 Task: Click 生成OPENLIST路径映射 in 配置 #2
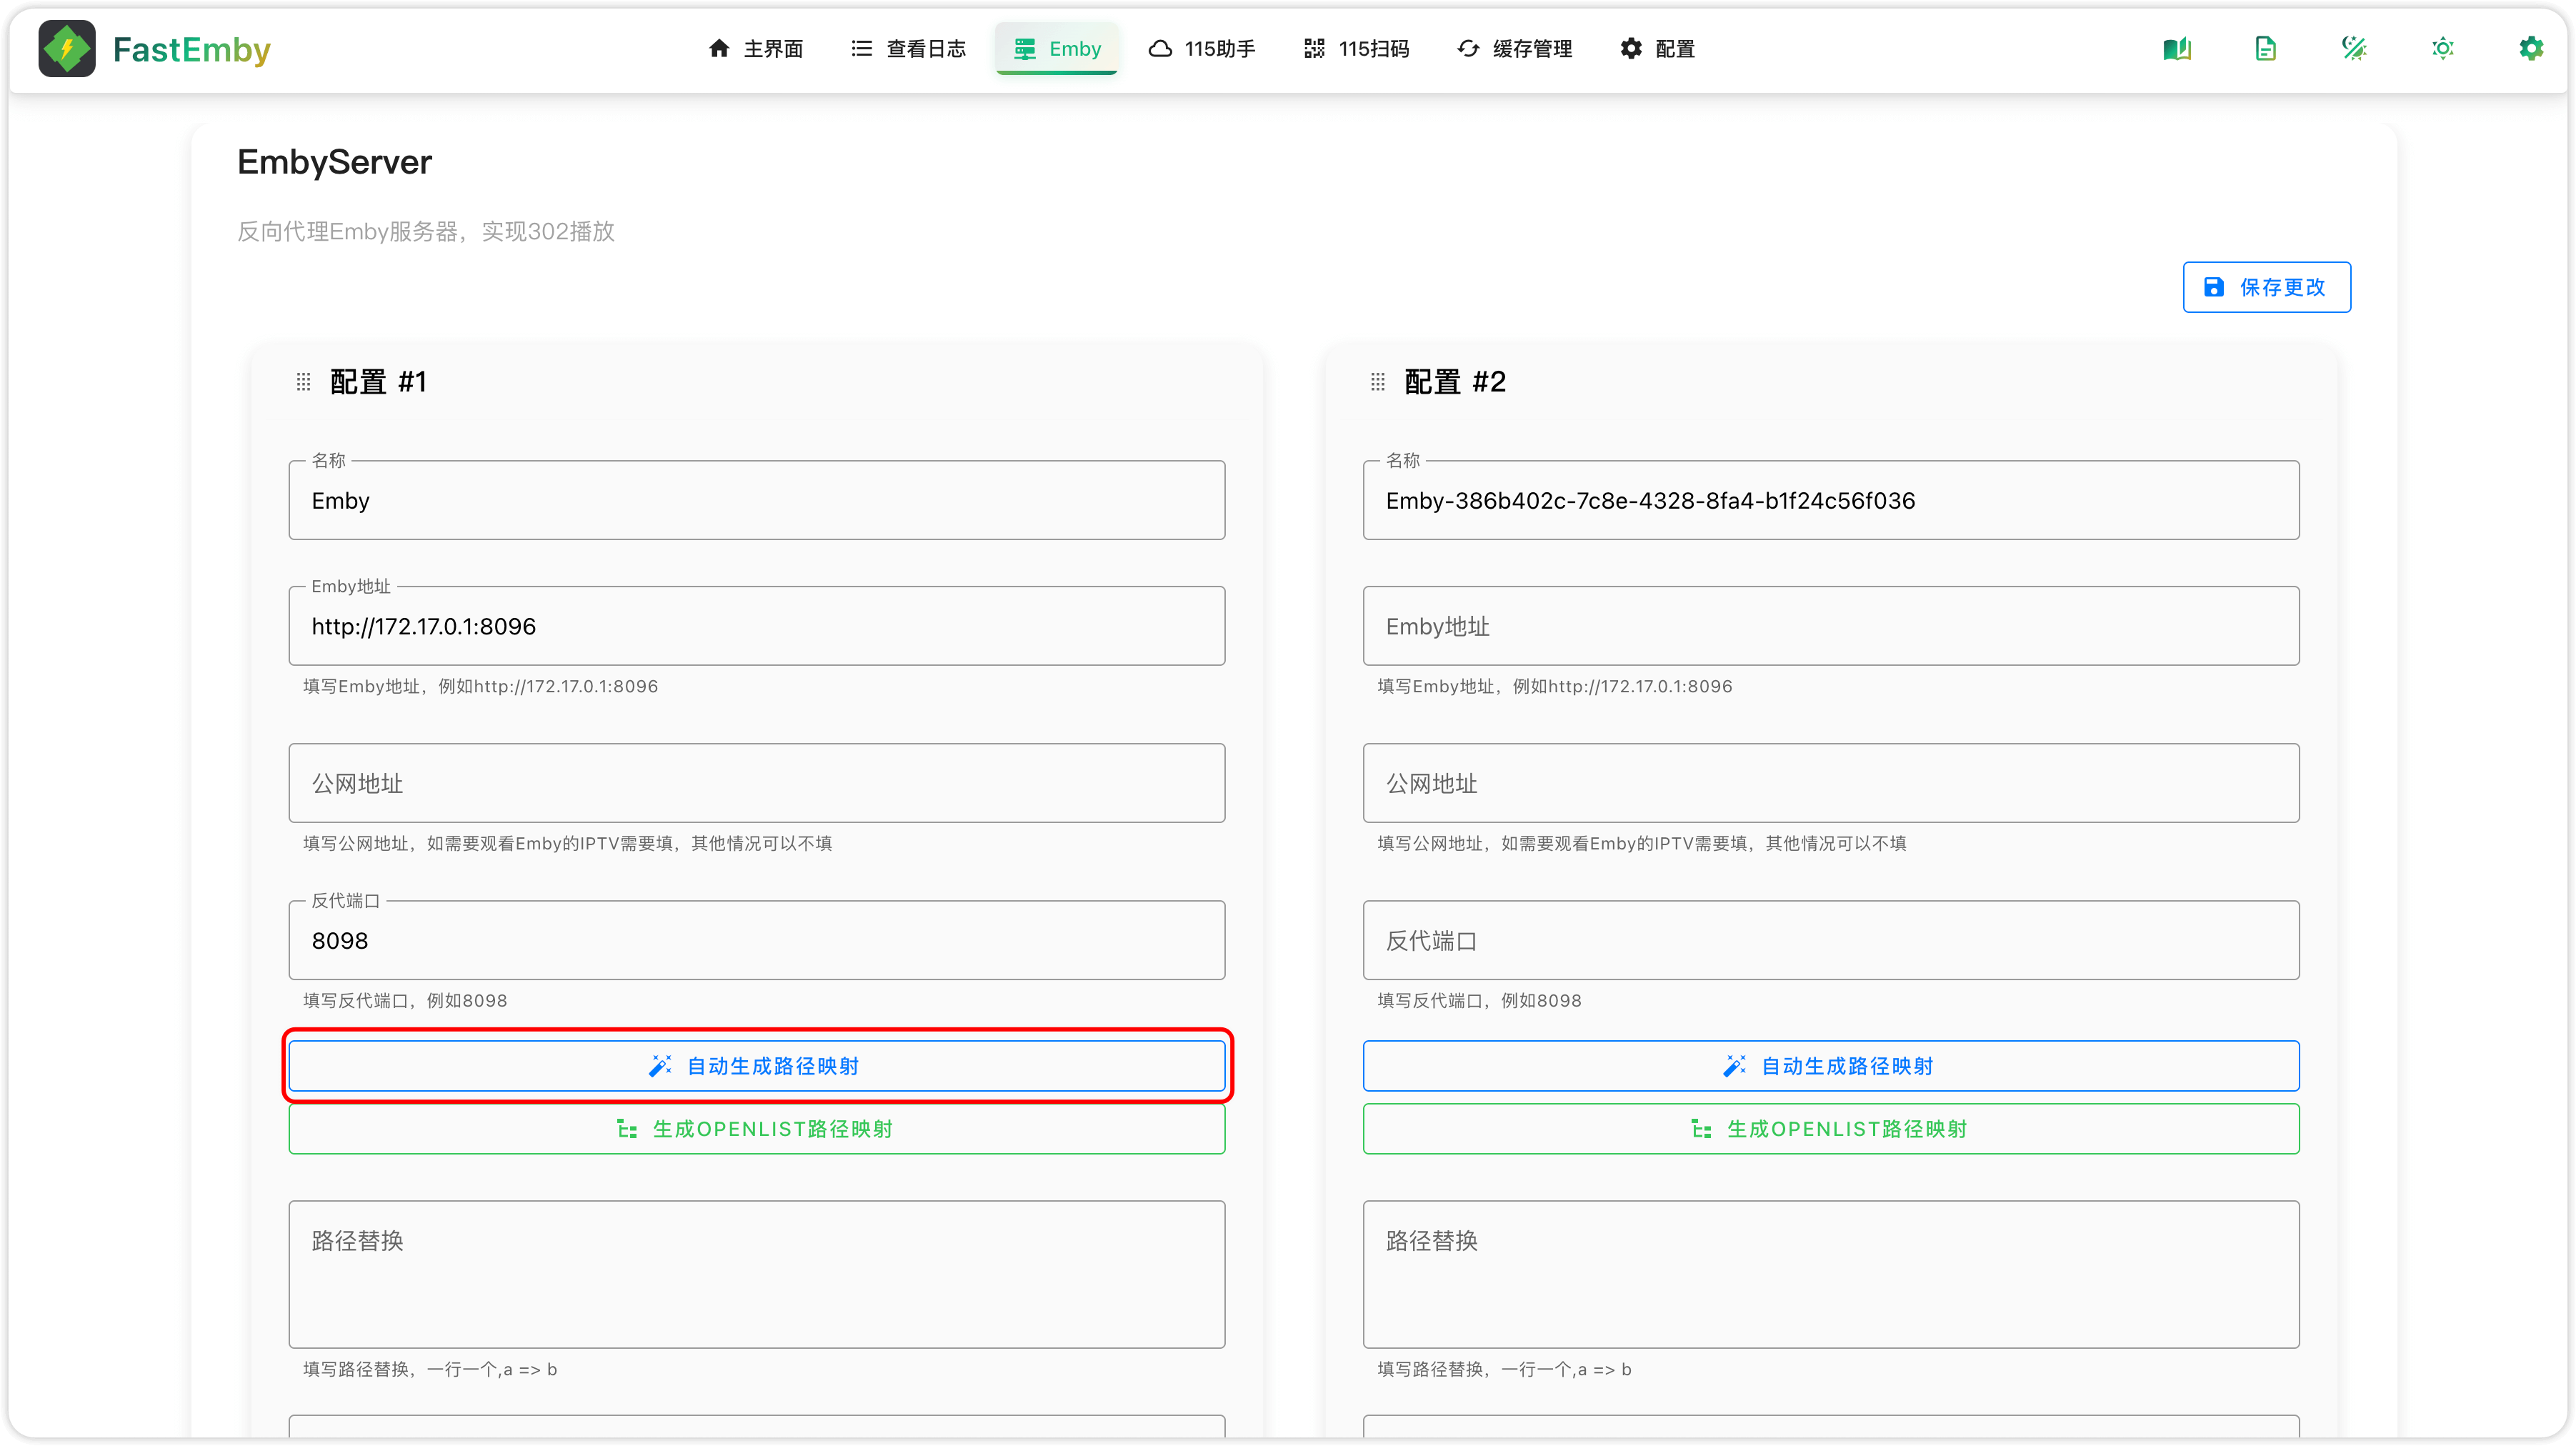pos(1830,1129)
